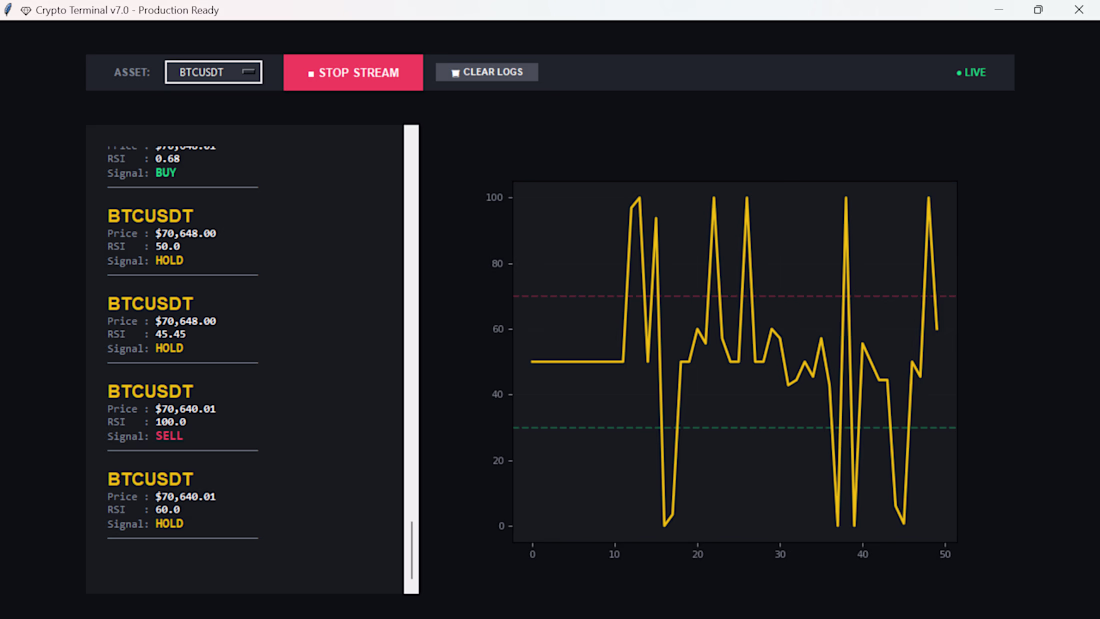The image size is (1100, 619).
Task: Select the RSI value 0.68
Action: 168,159
